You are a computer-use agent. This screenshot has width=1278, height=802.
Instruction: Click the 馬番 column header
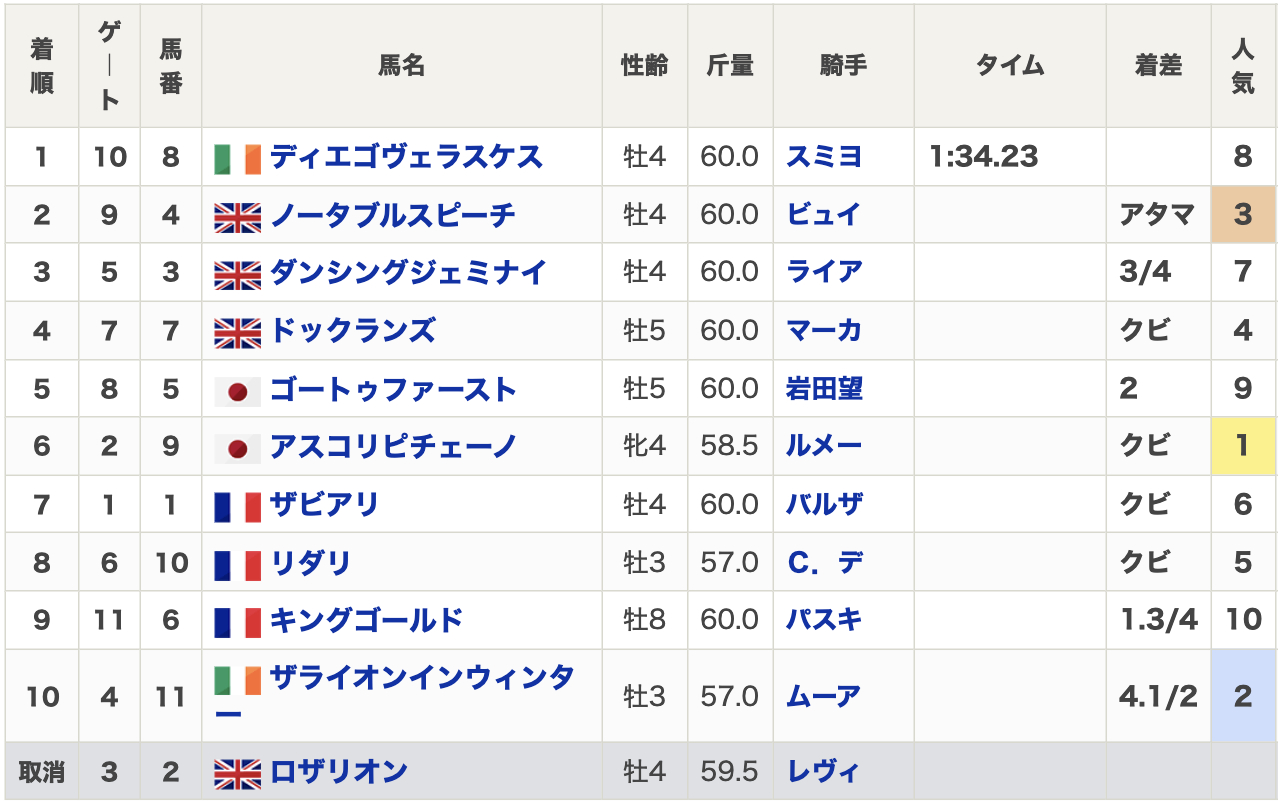click(171, 66)
